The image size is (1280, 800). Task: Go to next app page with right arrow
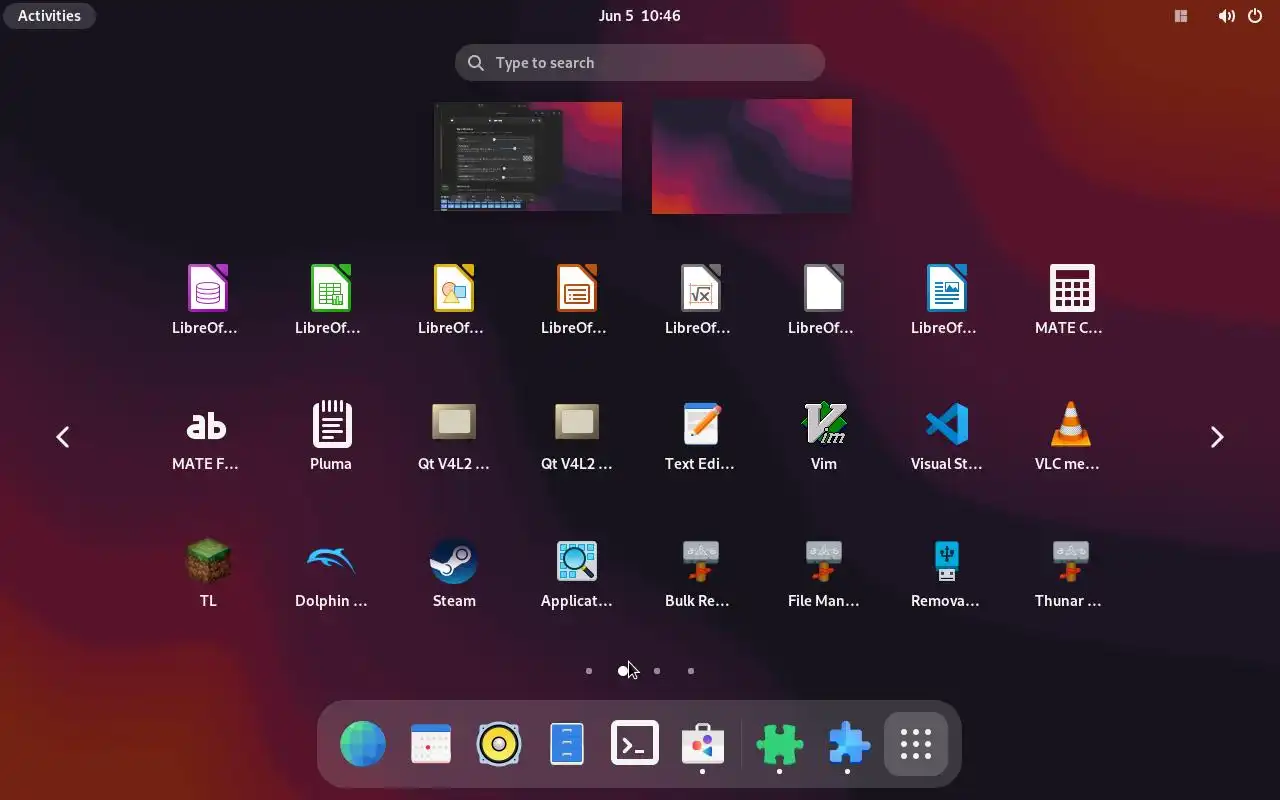(x=1217, y=437)
